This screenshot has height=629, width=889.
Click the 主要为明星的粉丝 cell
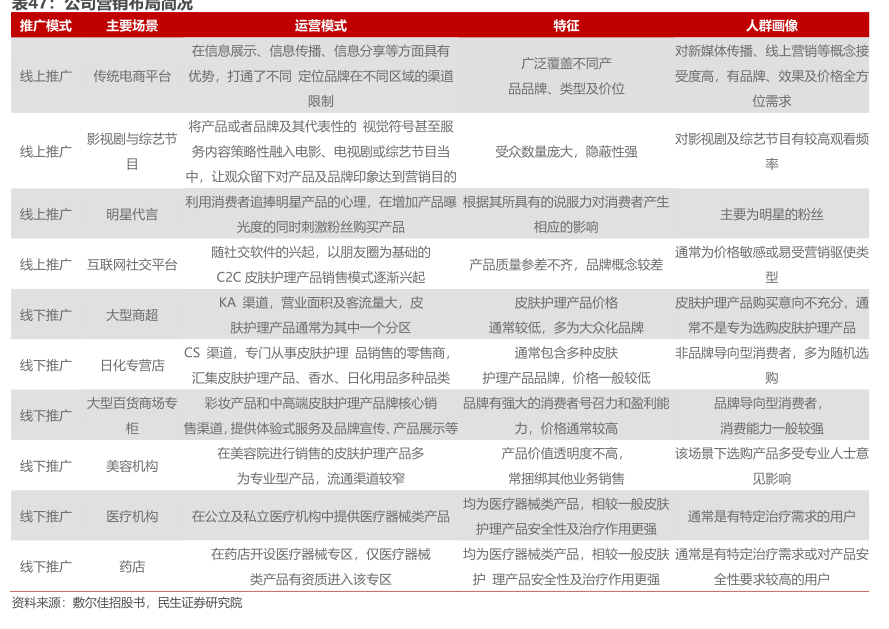(772, 214)
